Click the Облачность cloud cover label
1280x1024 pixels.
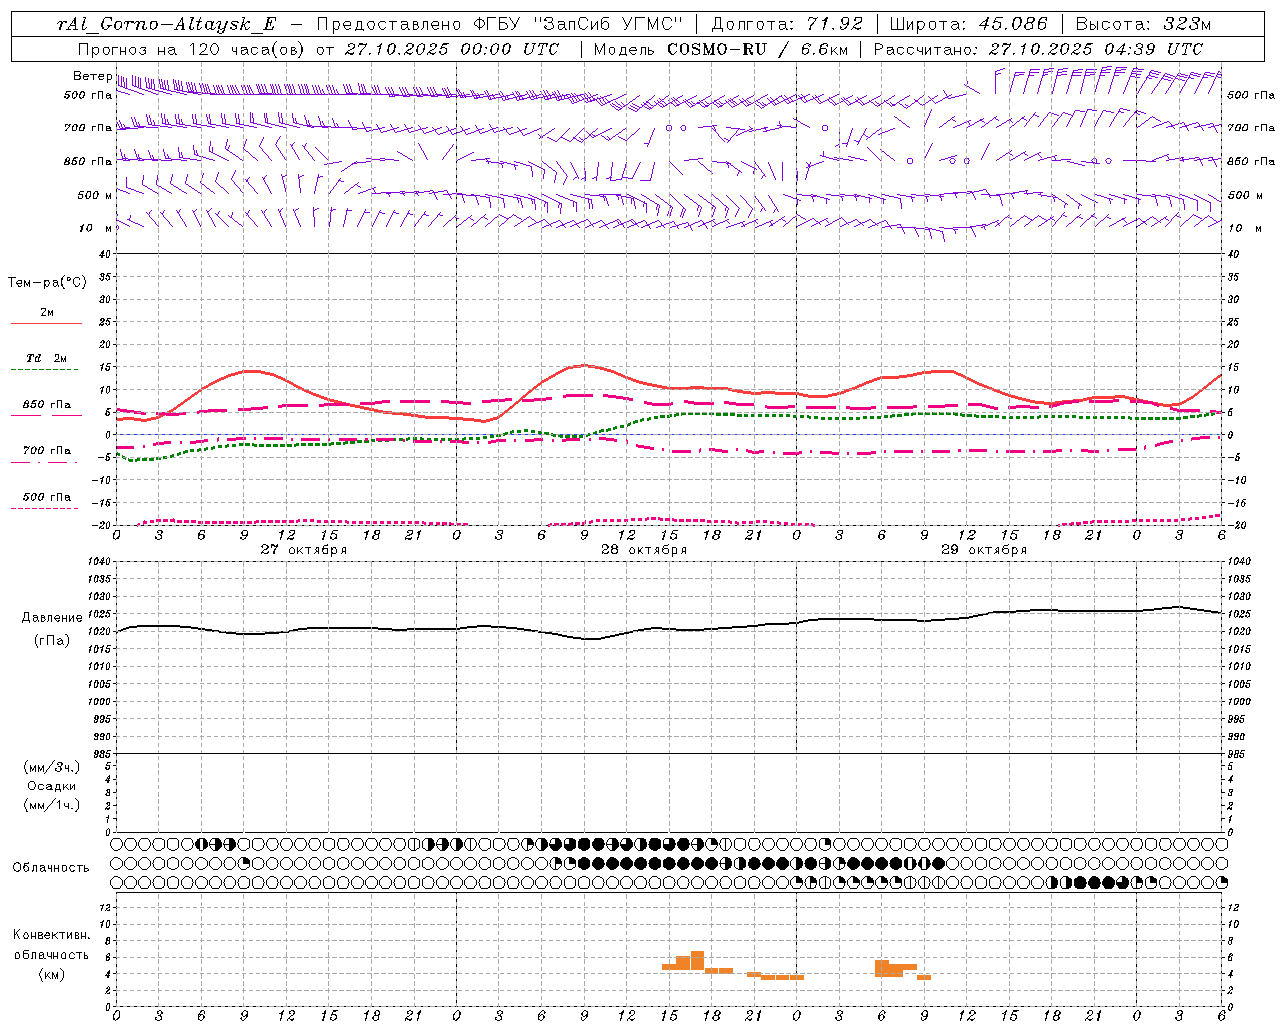51,868
